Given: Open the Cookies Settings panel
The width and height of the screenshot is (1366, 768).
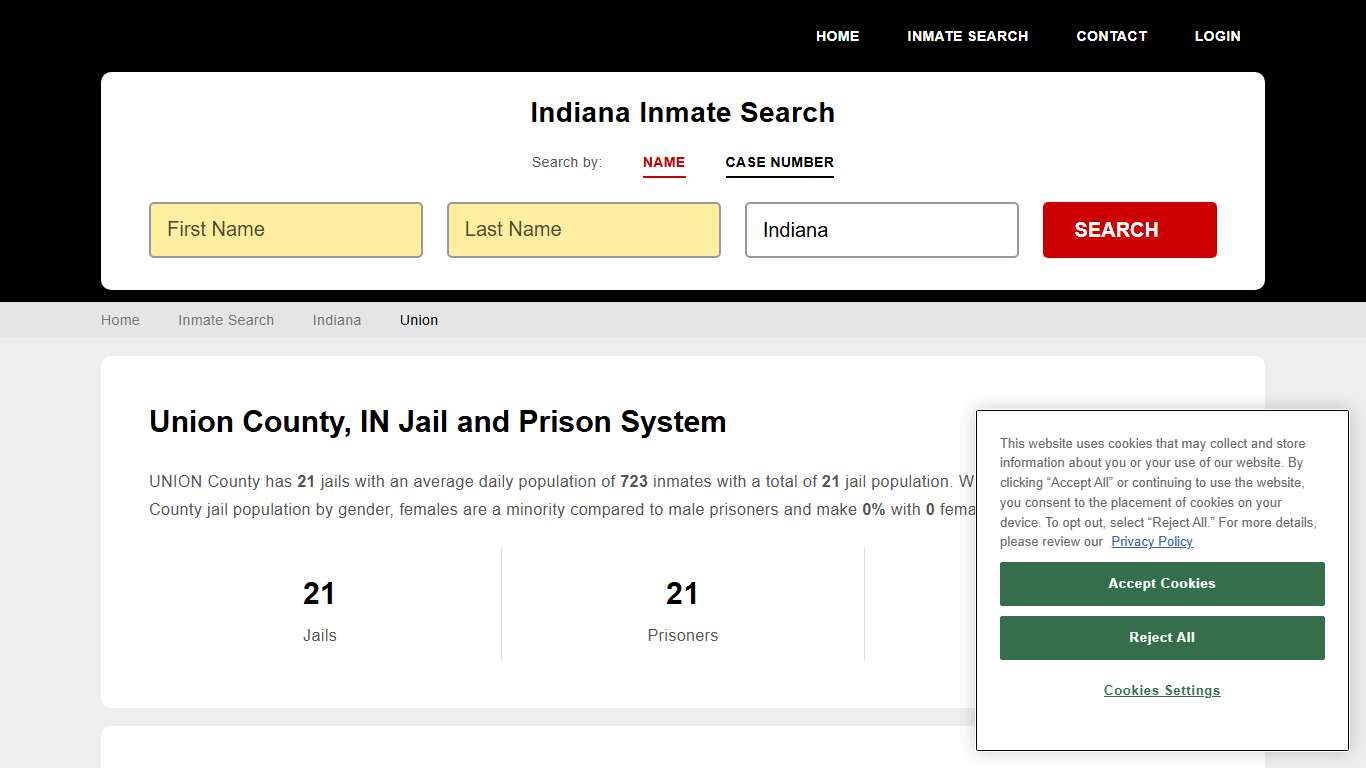Looking at the screenshot, I should 1161,690.
